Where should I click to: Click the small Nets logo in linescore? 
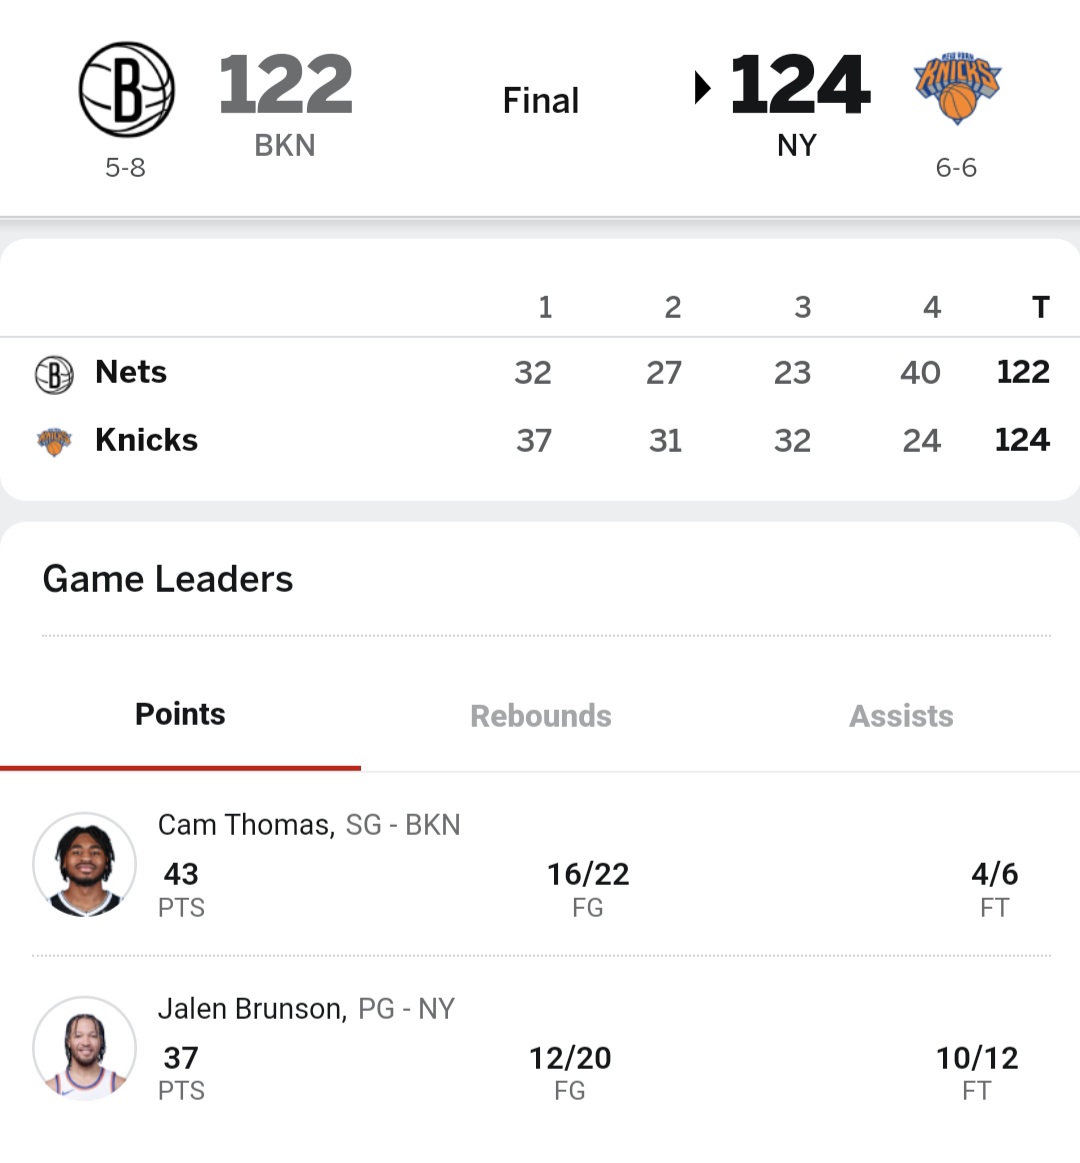pyautogui.click(x=54, y=375)
